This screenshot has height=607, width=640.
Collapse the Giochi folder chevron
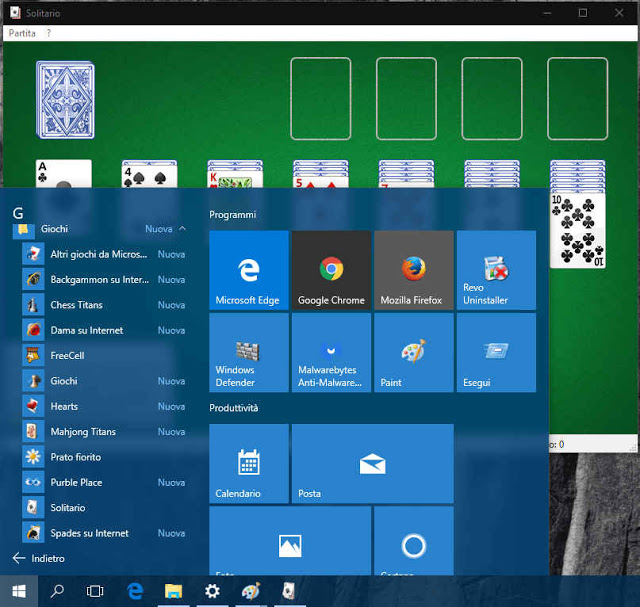click(x=182, y=229)
